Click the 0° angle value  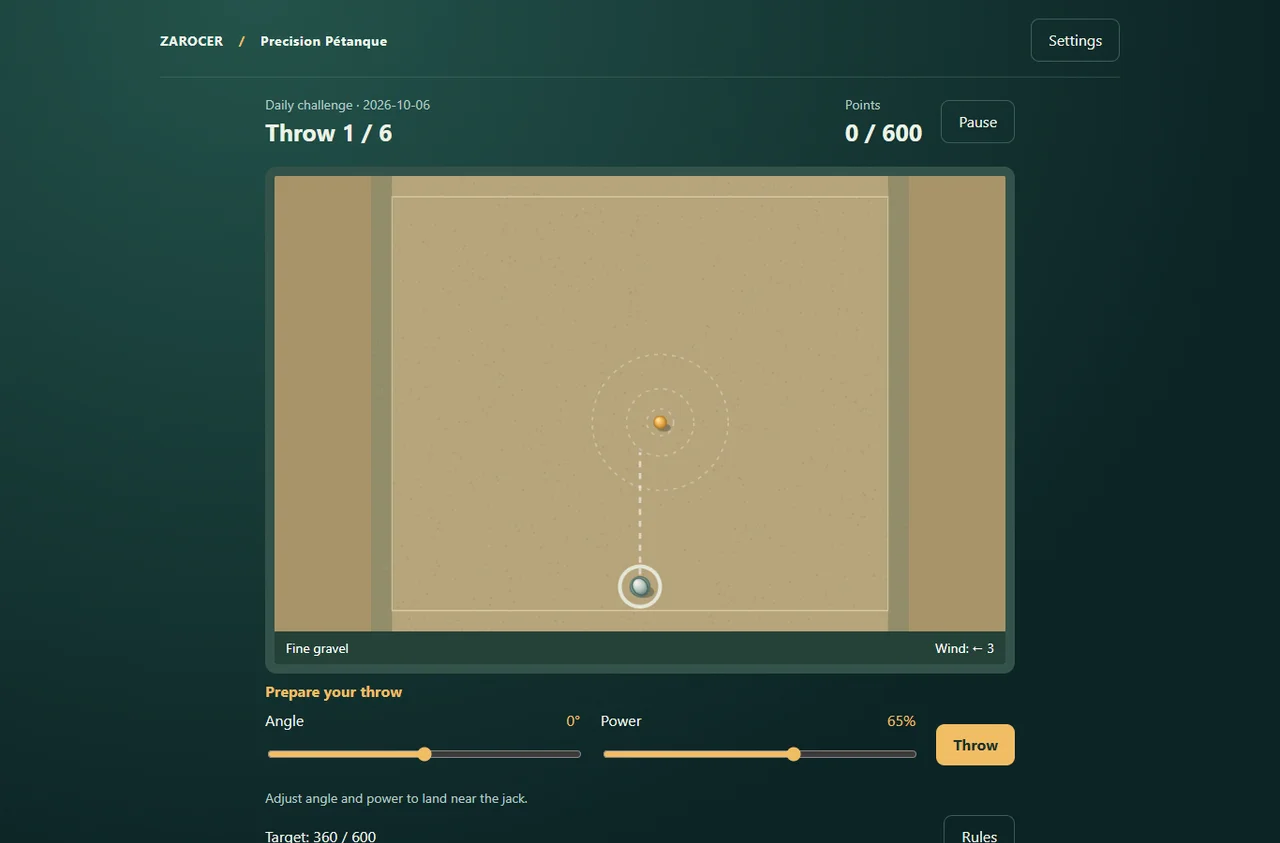click(573, 721)
